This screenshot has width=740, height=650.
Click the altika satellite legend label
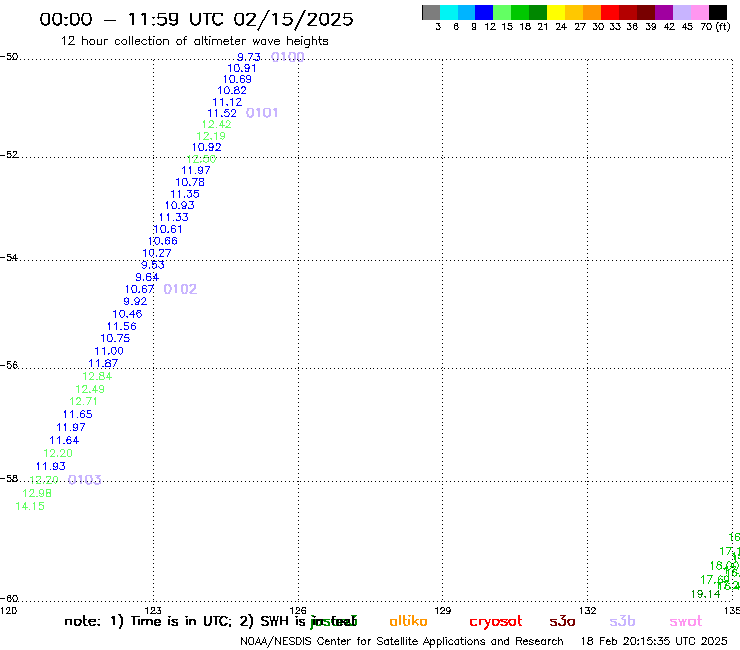(408, 621)
